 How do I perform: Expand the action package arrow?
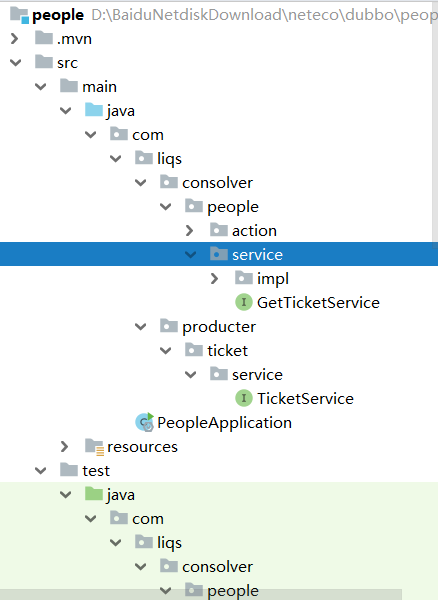pyautogui.click(x=189, y=230)
